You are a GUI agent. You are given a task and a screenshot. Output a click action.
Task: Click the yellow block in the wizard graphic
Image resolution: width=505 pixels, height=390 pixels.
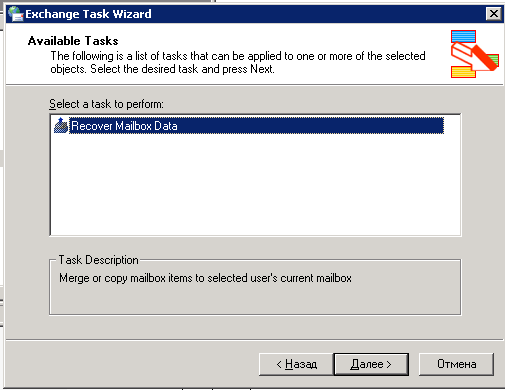(463, 72)
